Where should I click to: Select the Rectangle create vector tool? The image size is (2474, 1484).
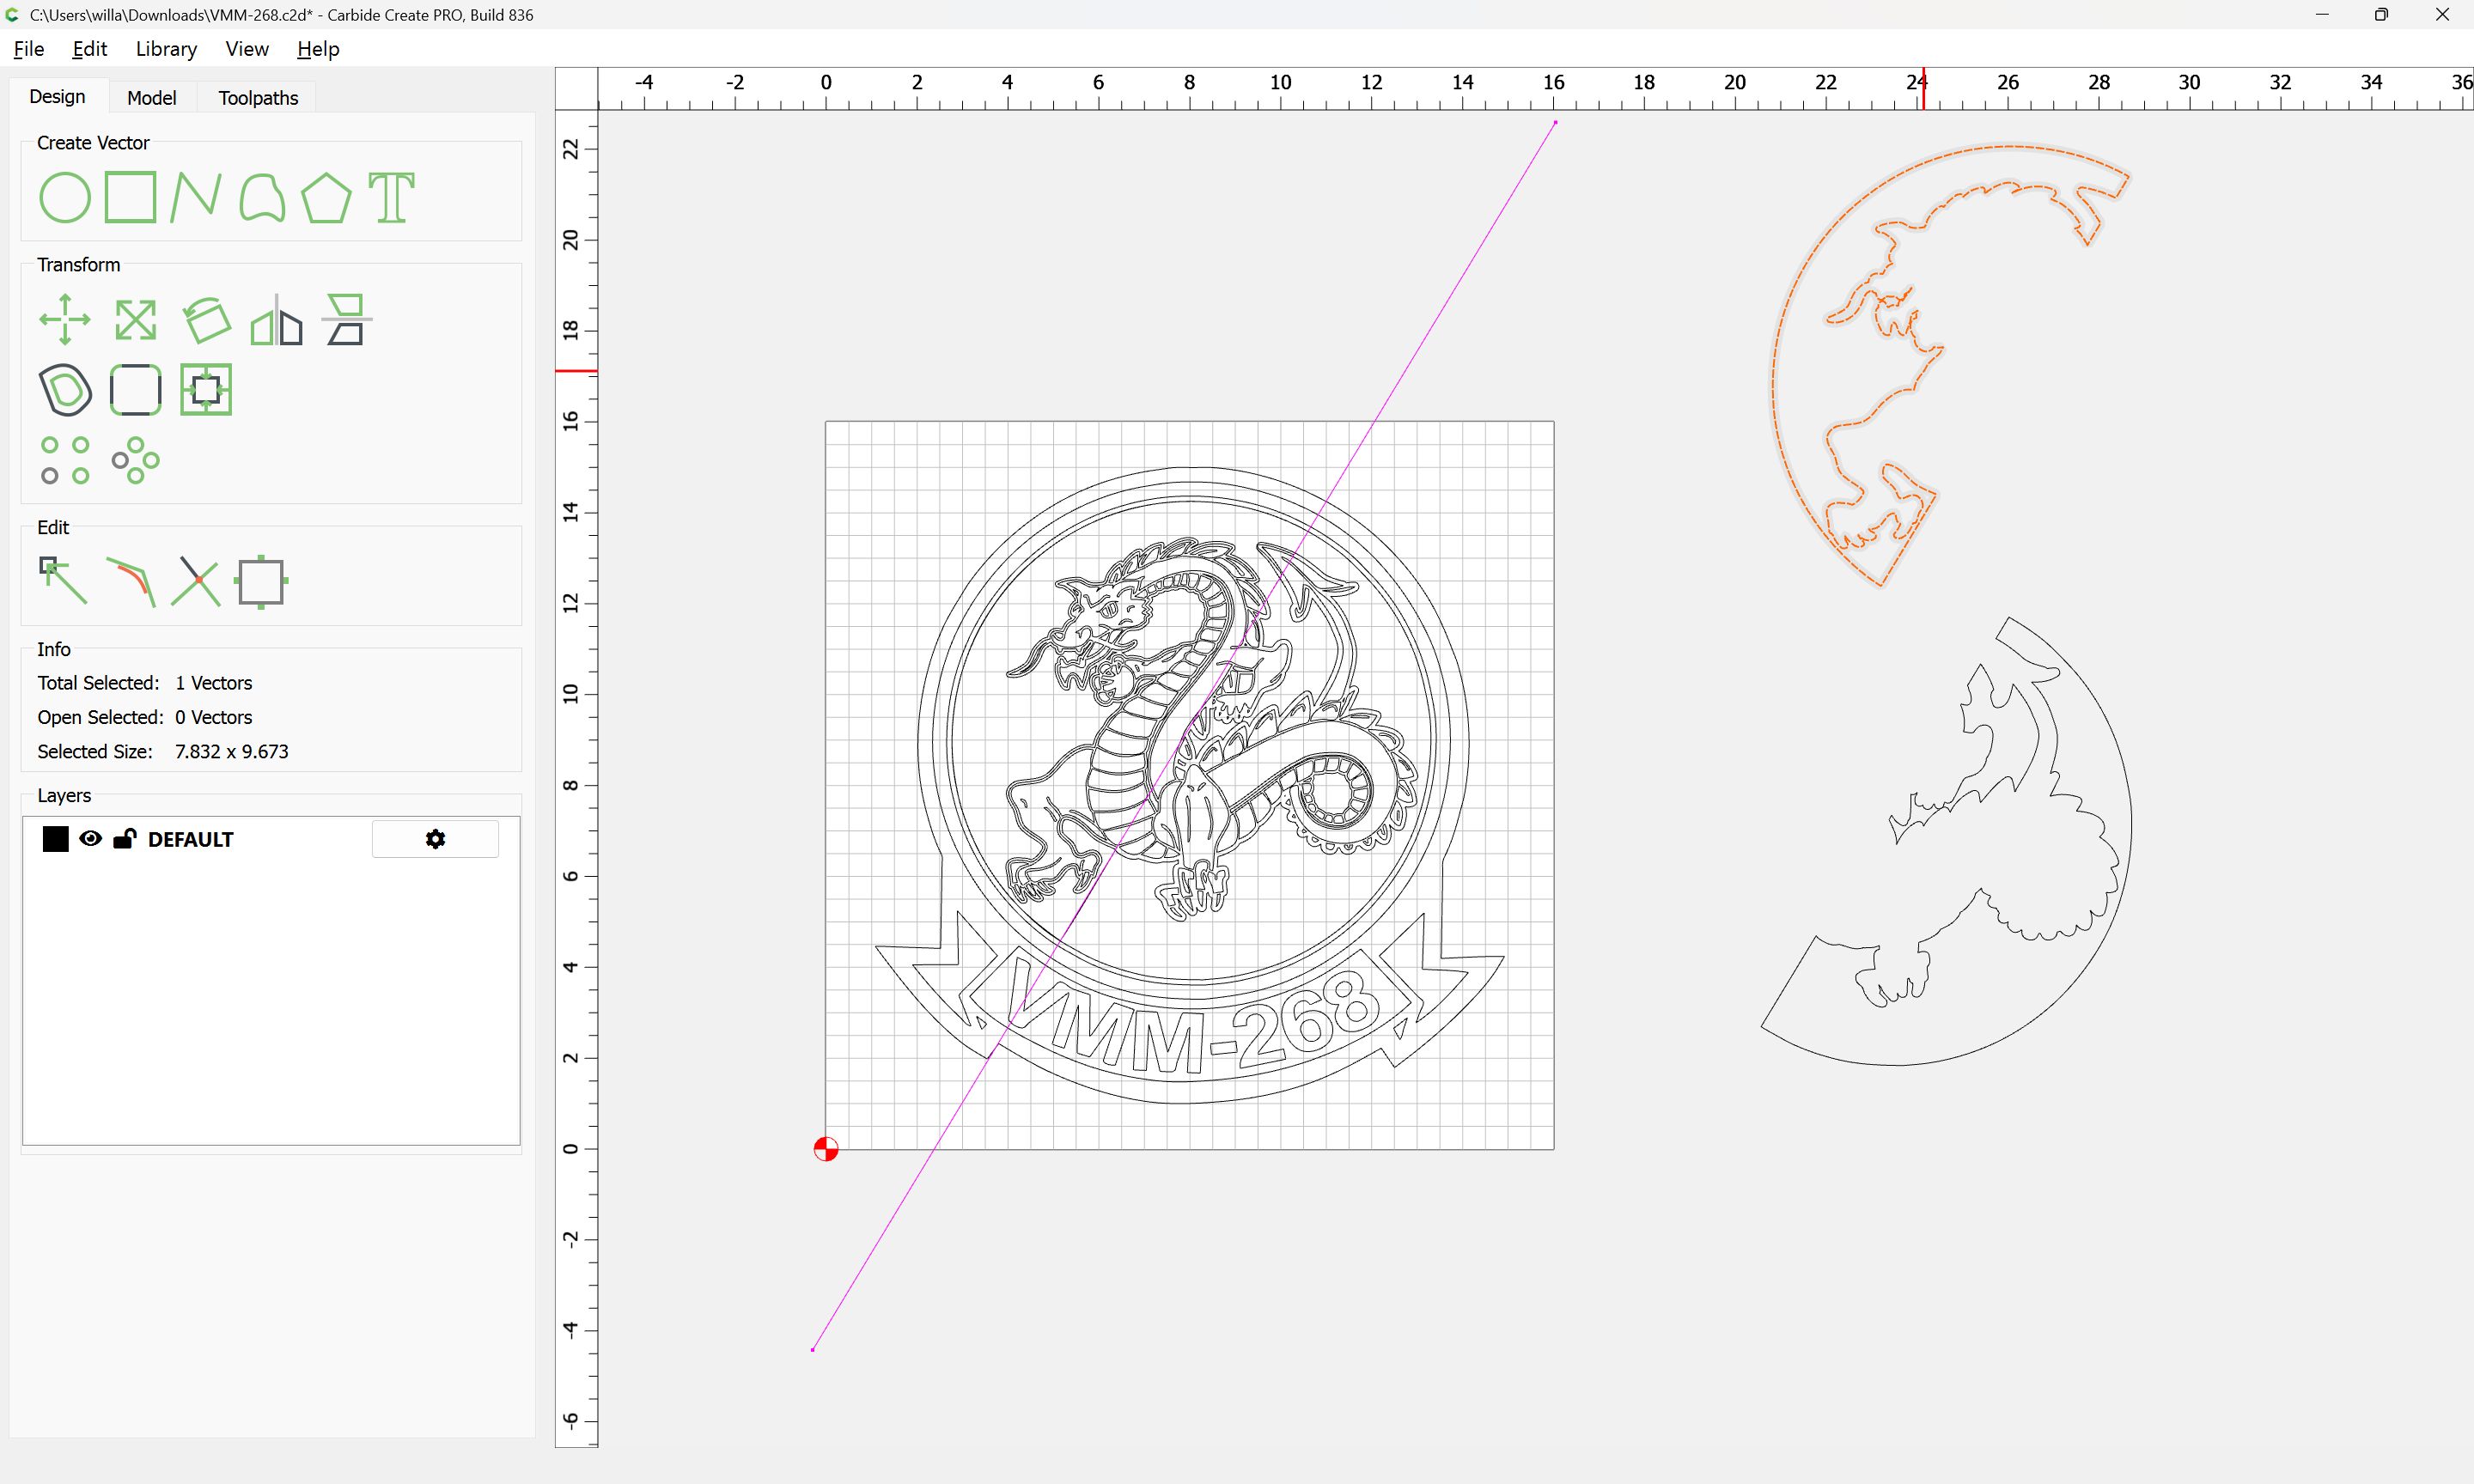coord(131,197)
